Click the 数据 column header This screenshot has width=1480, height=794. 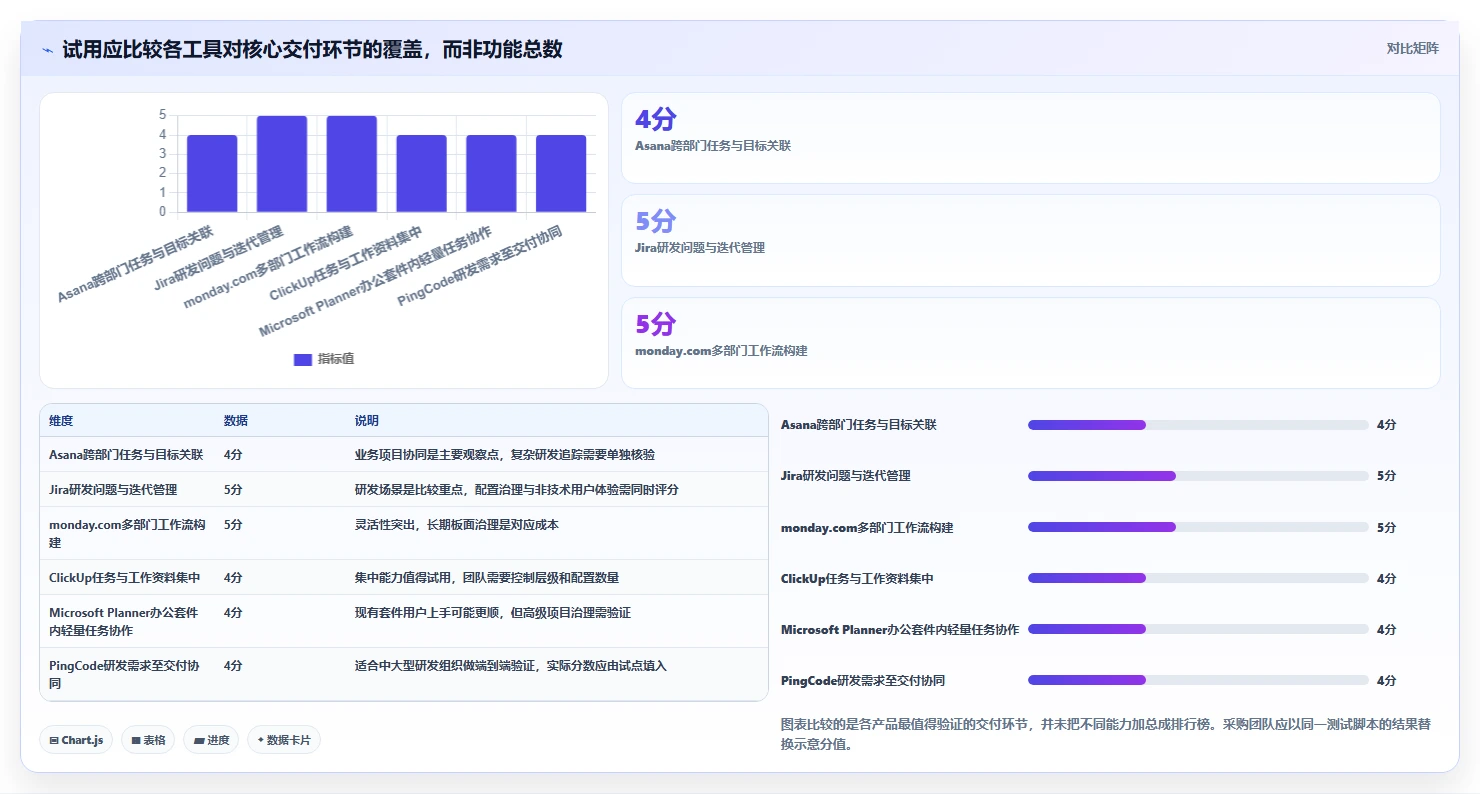236,421
